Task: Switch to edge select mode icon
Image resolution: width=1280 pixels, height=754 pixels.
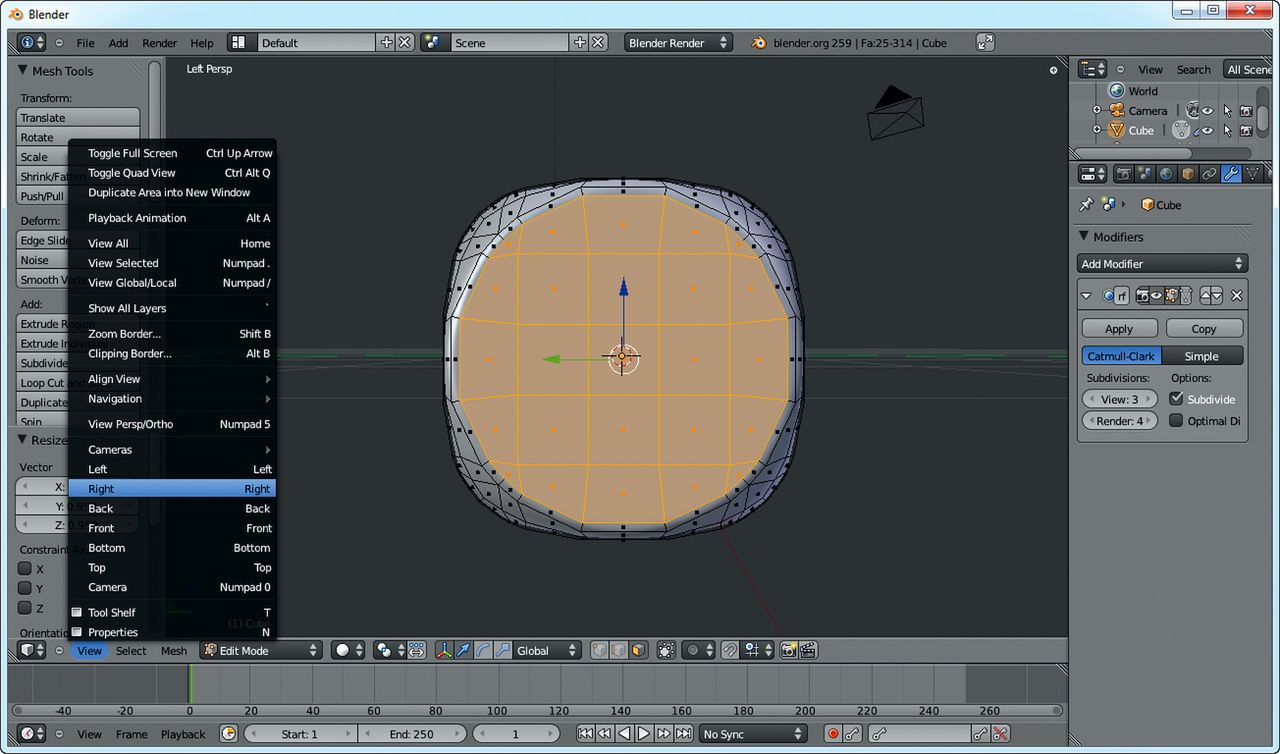Action: [x=619, y=650]
